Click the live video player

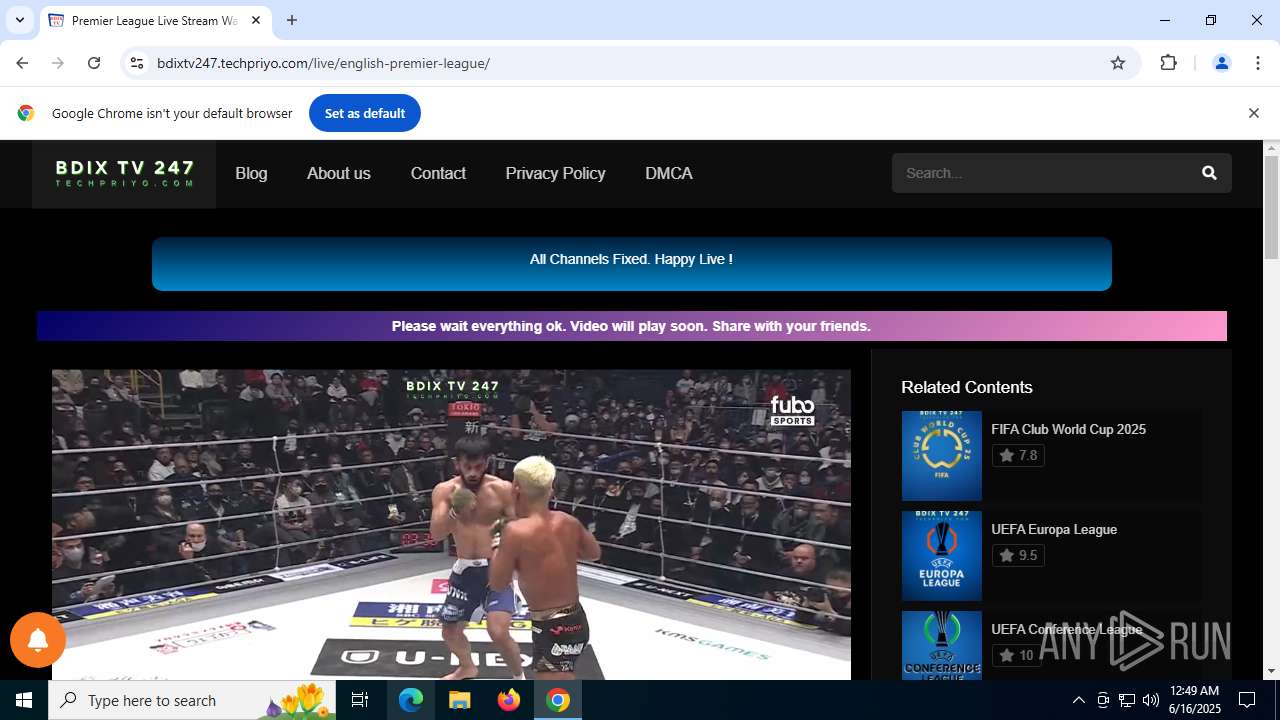[451, 525]
